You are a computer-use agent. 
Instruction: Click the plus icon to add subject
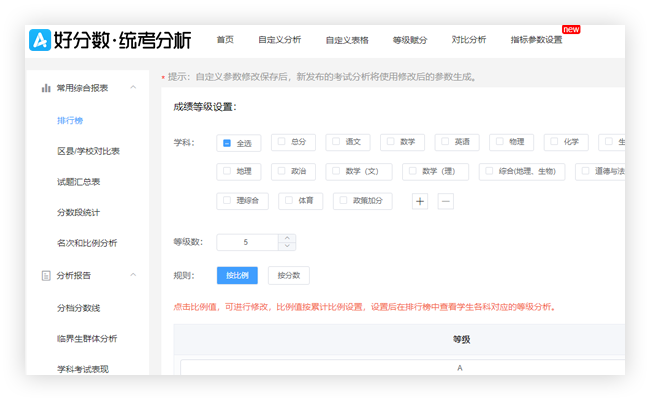420,201
